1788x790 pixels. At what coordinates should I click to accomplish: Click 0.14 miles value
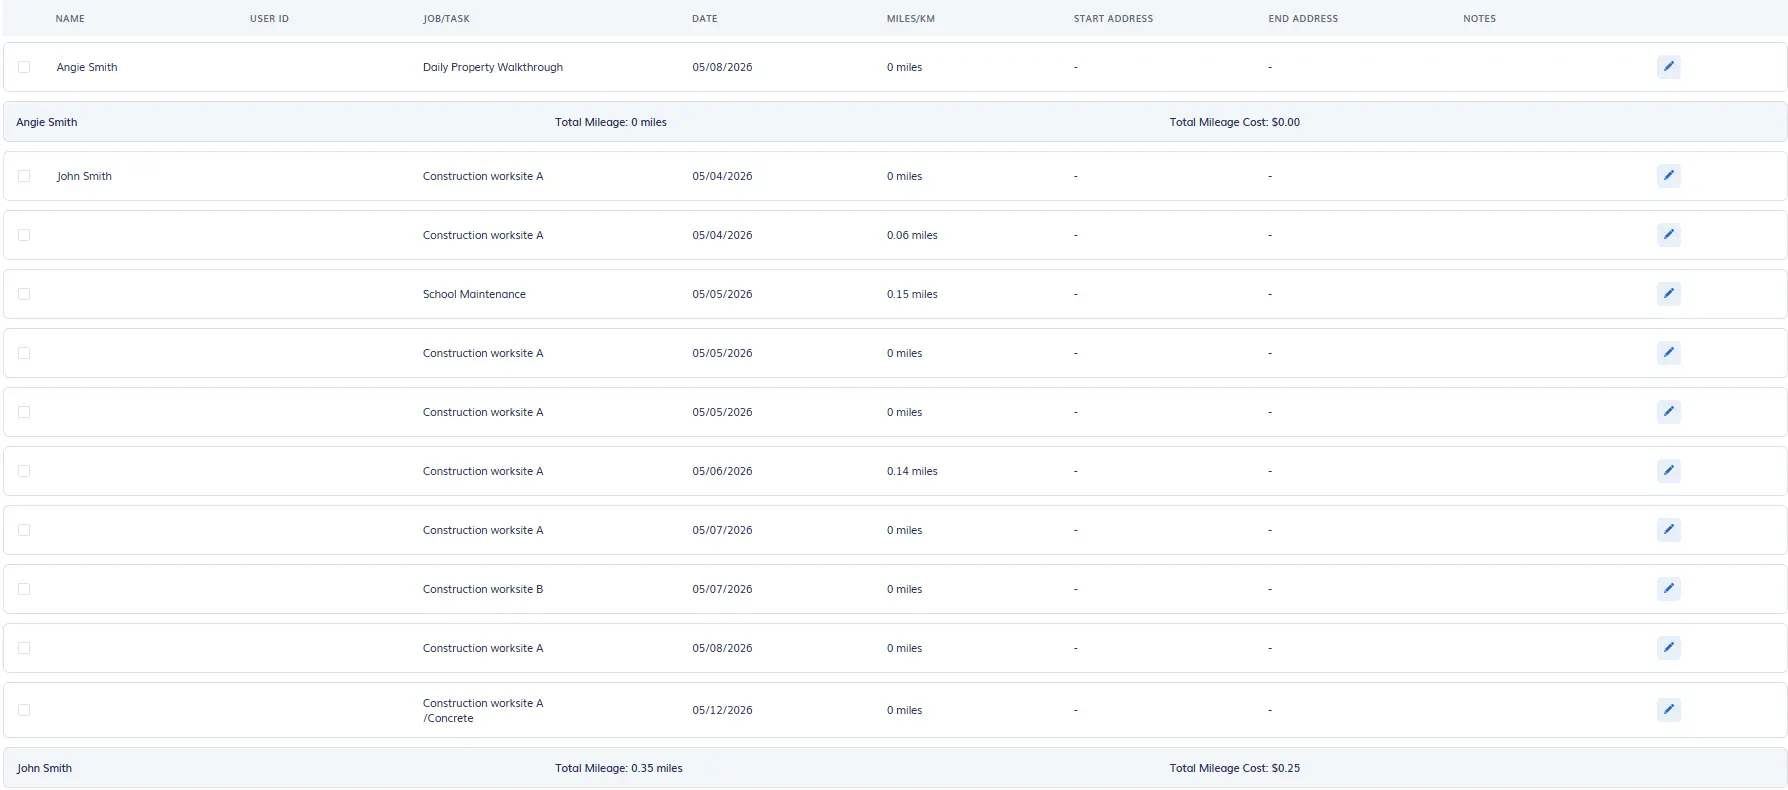click(912, 471)
